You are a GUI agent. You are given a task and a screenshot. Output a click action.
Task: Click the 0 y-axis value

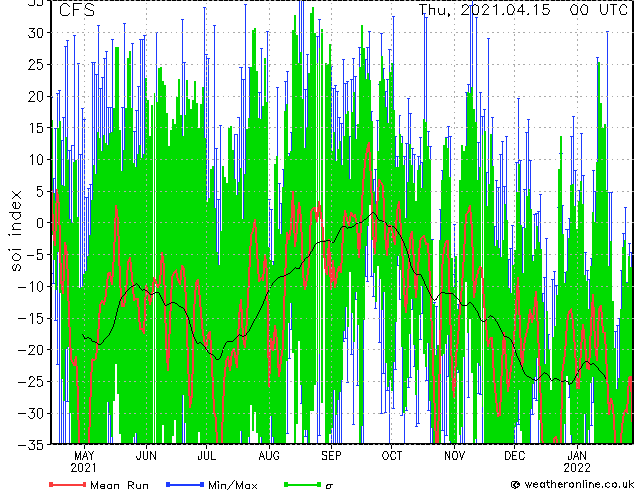pos(42,223)
